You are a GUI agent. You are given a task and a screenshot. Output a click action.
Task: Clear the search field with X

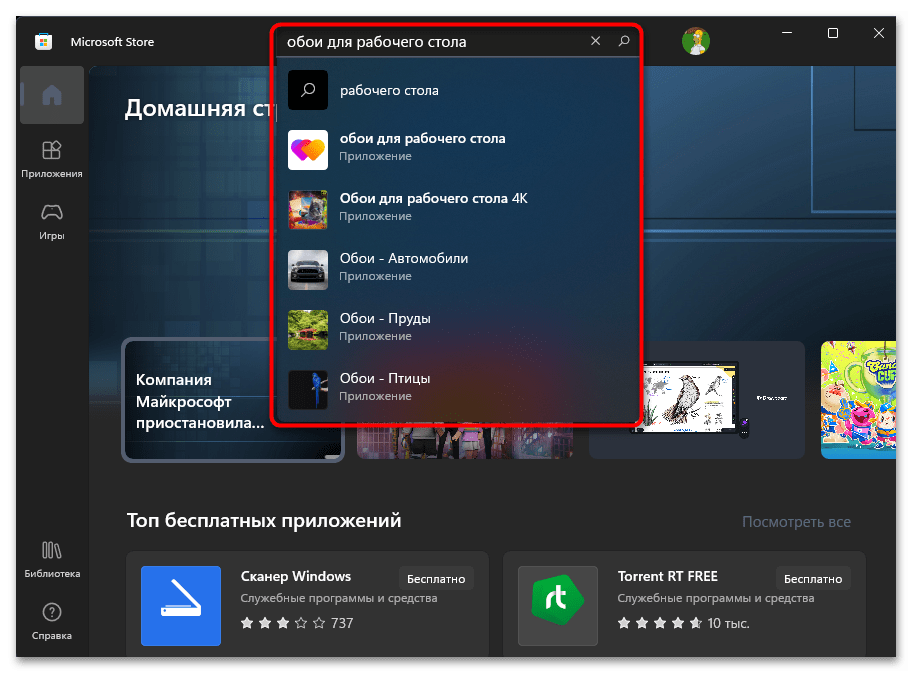click(596, 41)
